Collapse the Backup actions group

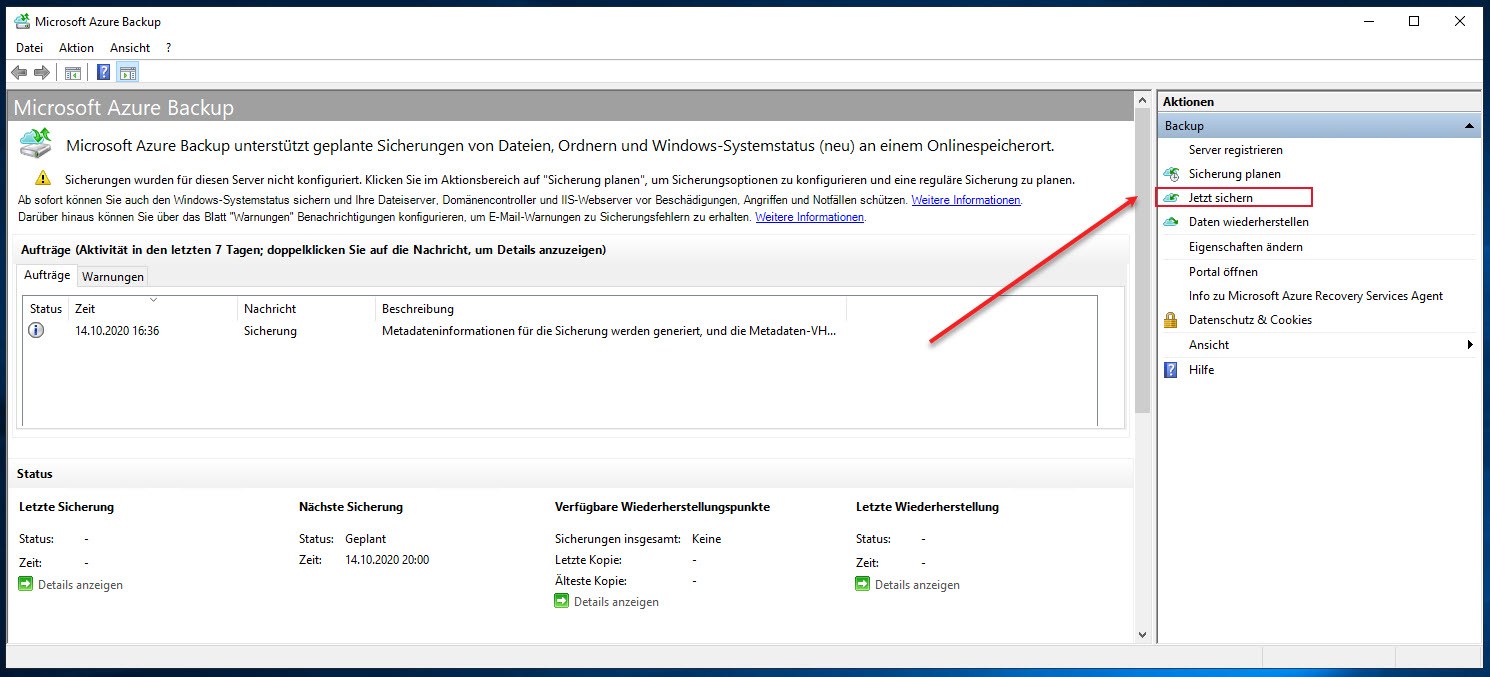click(x=1470, y=125)
